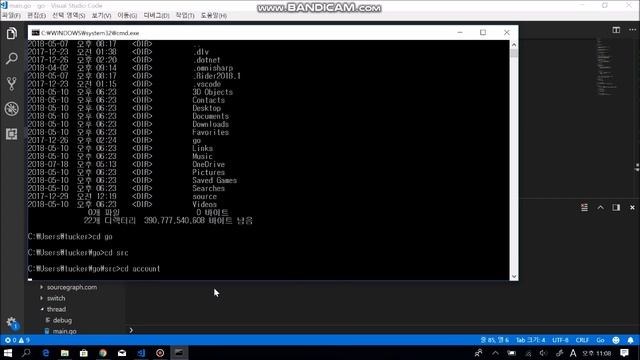Click the taskbar clock

pyautogui.click(x=597, y=353)
